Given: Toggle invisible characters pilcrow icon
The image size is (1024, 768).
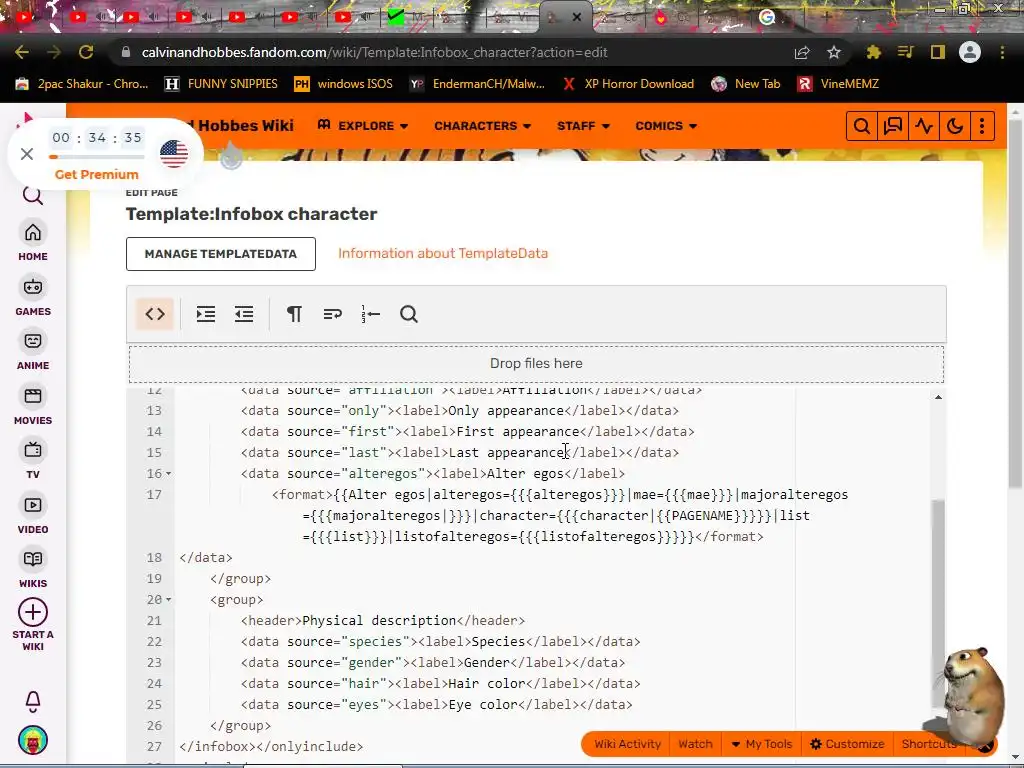Looking at the screenshot, I should click(x=295, y=314).
